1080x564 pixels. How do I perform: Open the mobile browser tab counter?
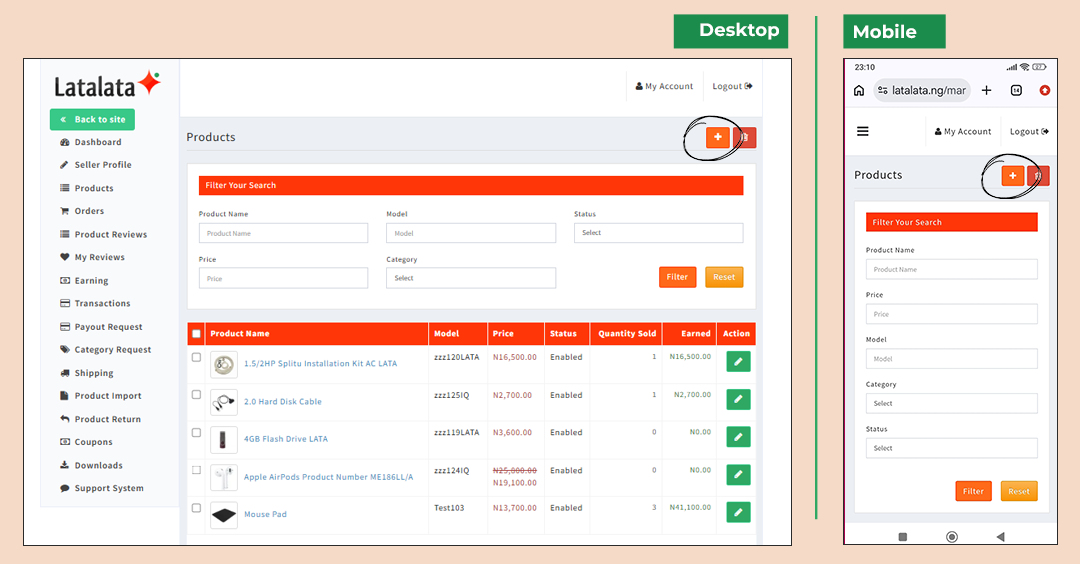click(1016, 90)
